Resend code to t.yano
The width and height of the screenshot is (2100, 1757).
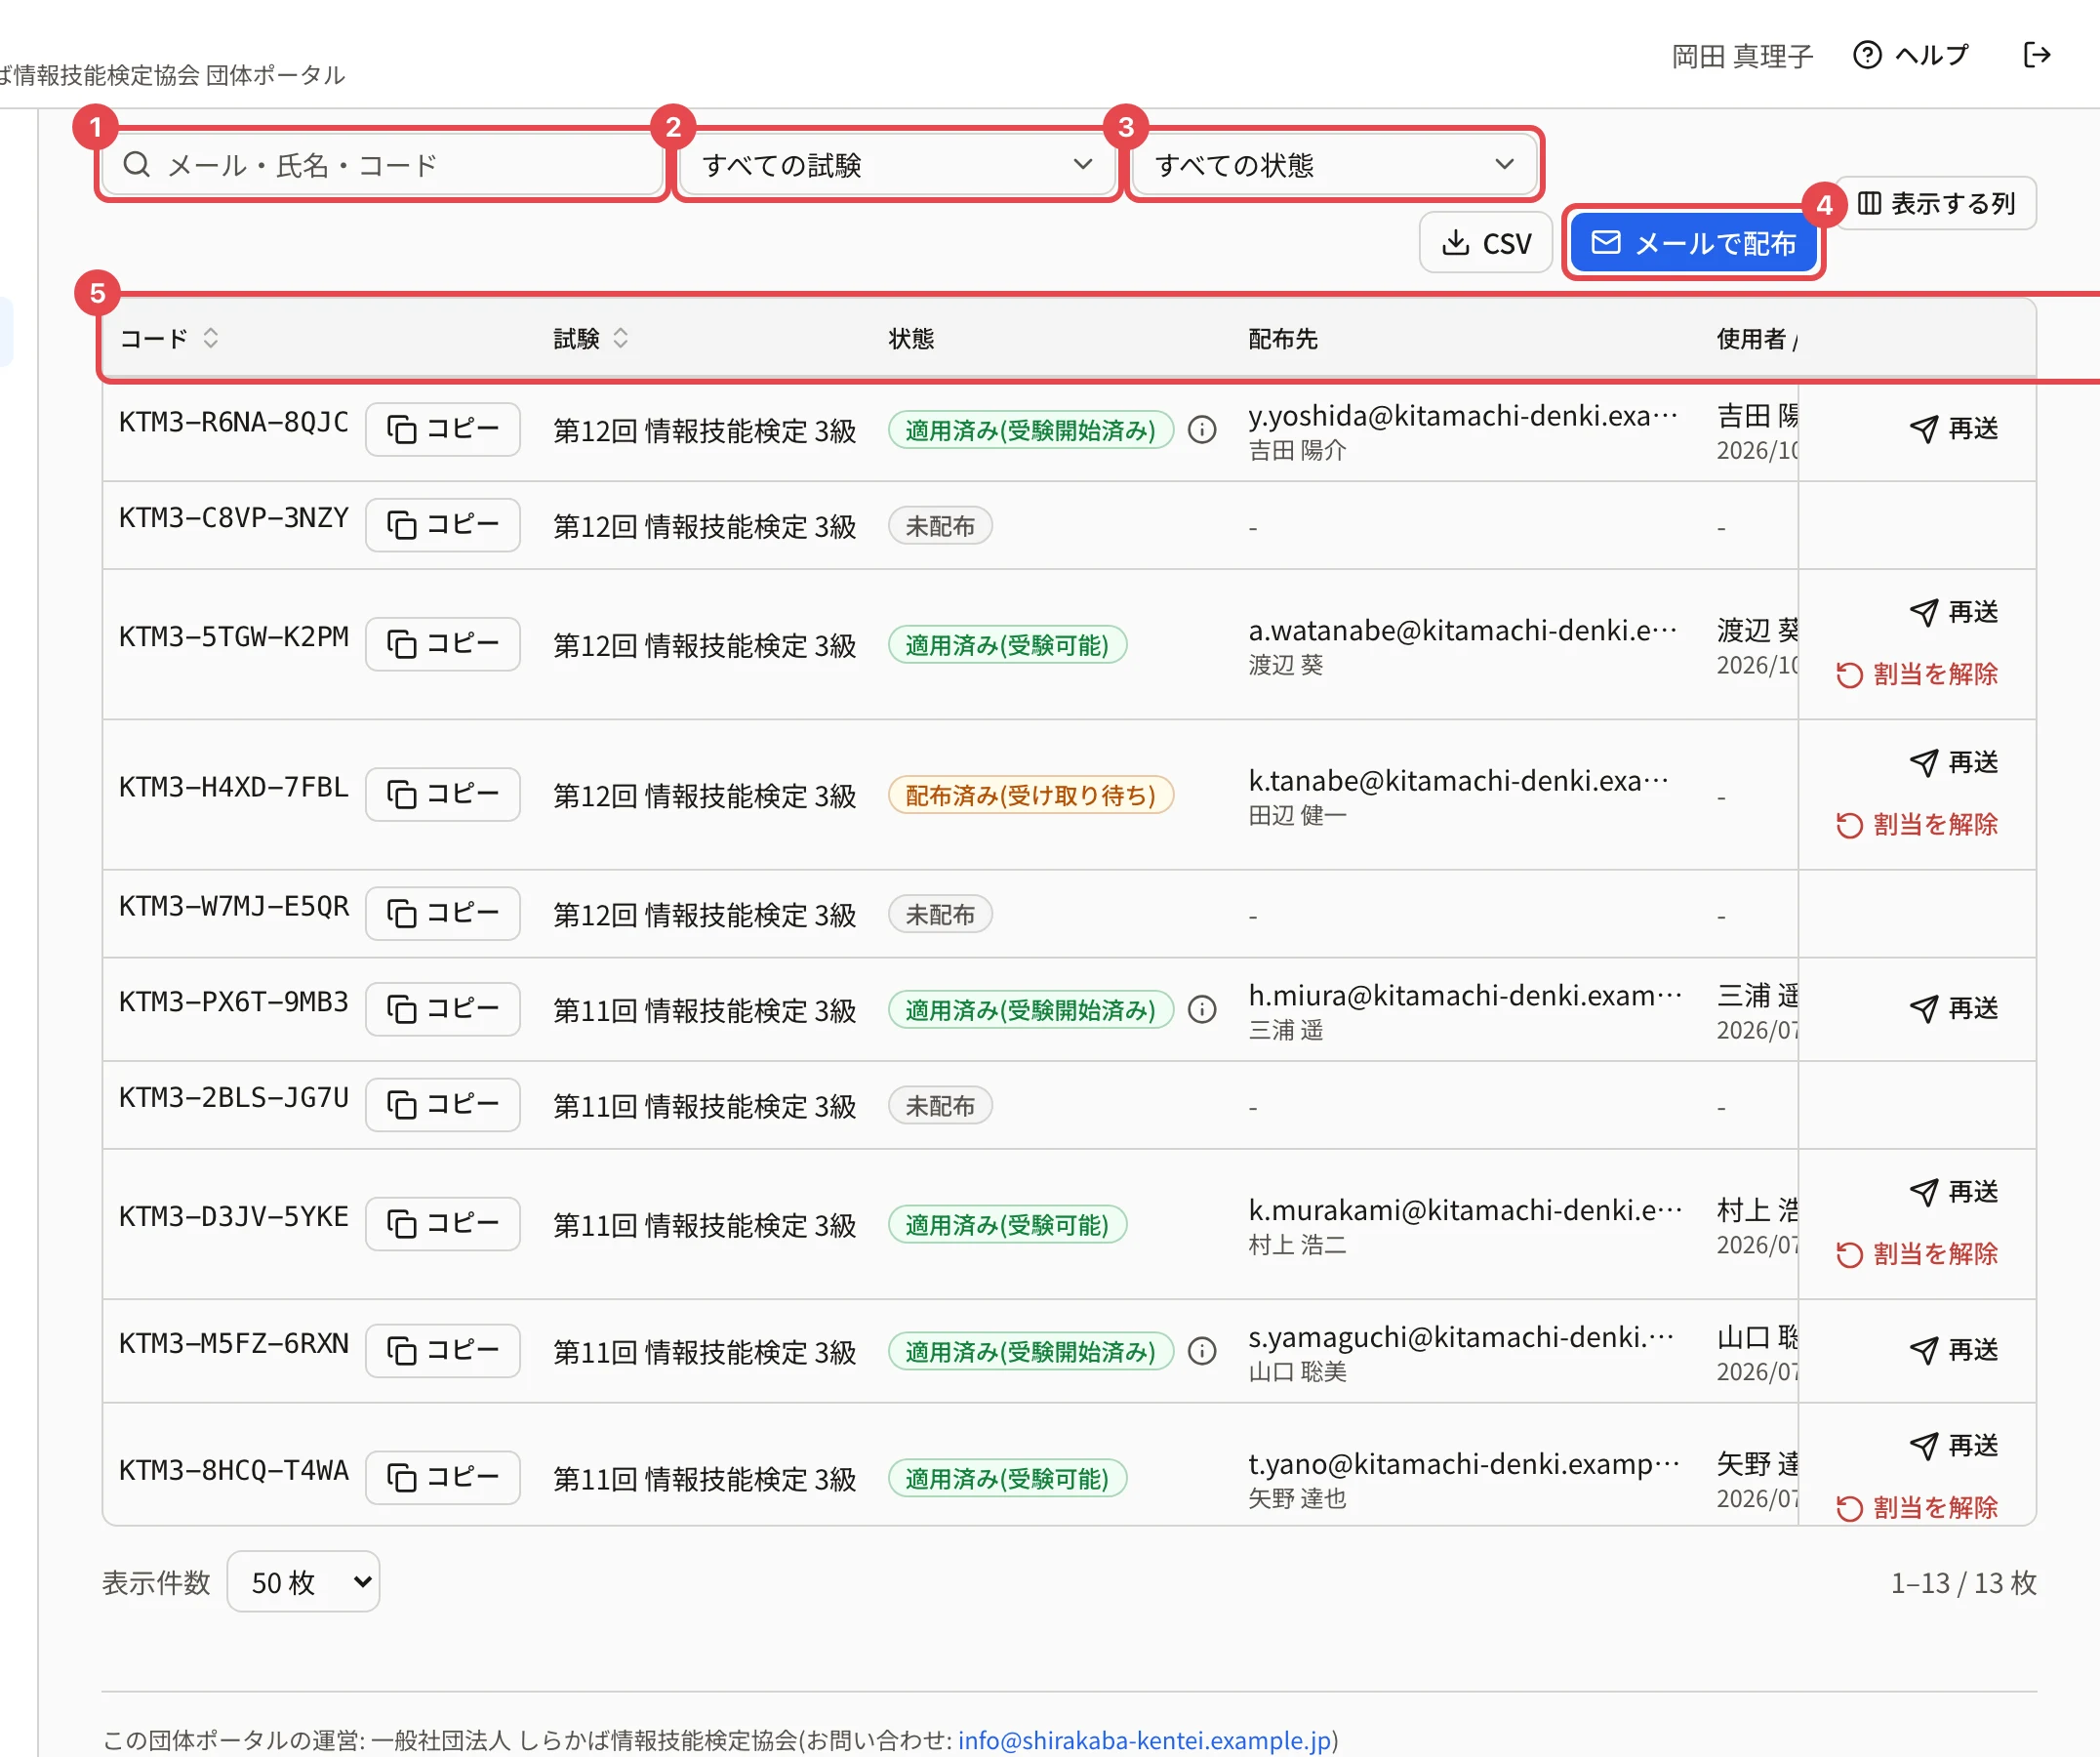click(1954, 1446)
